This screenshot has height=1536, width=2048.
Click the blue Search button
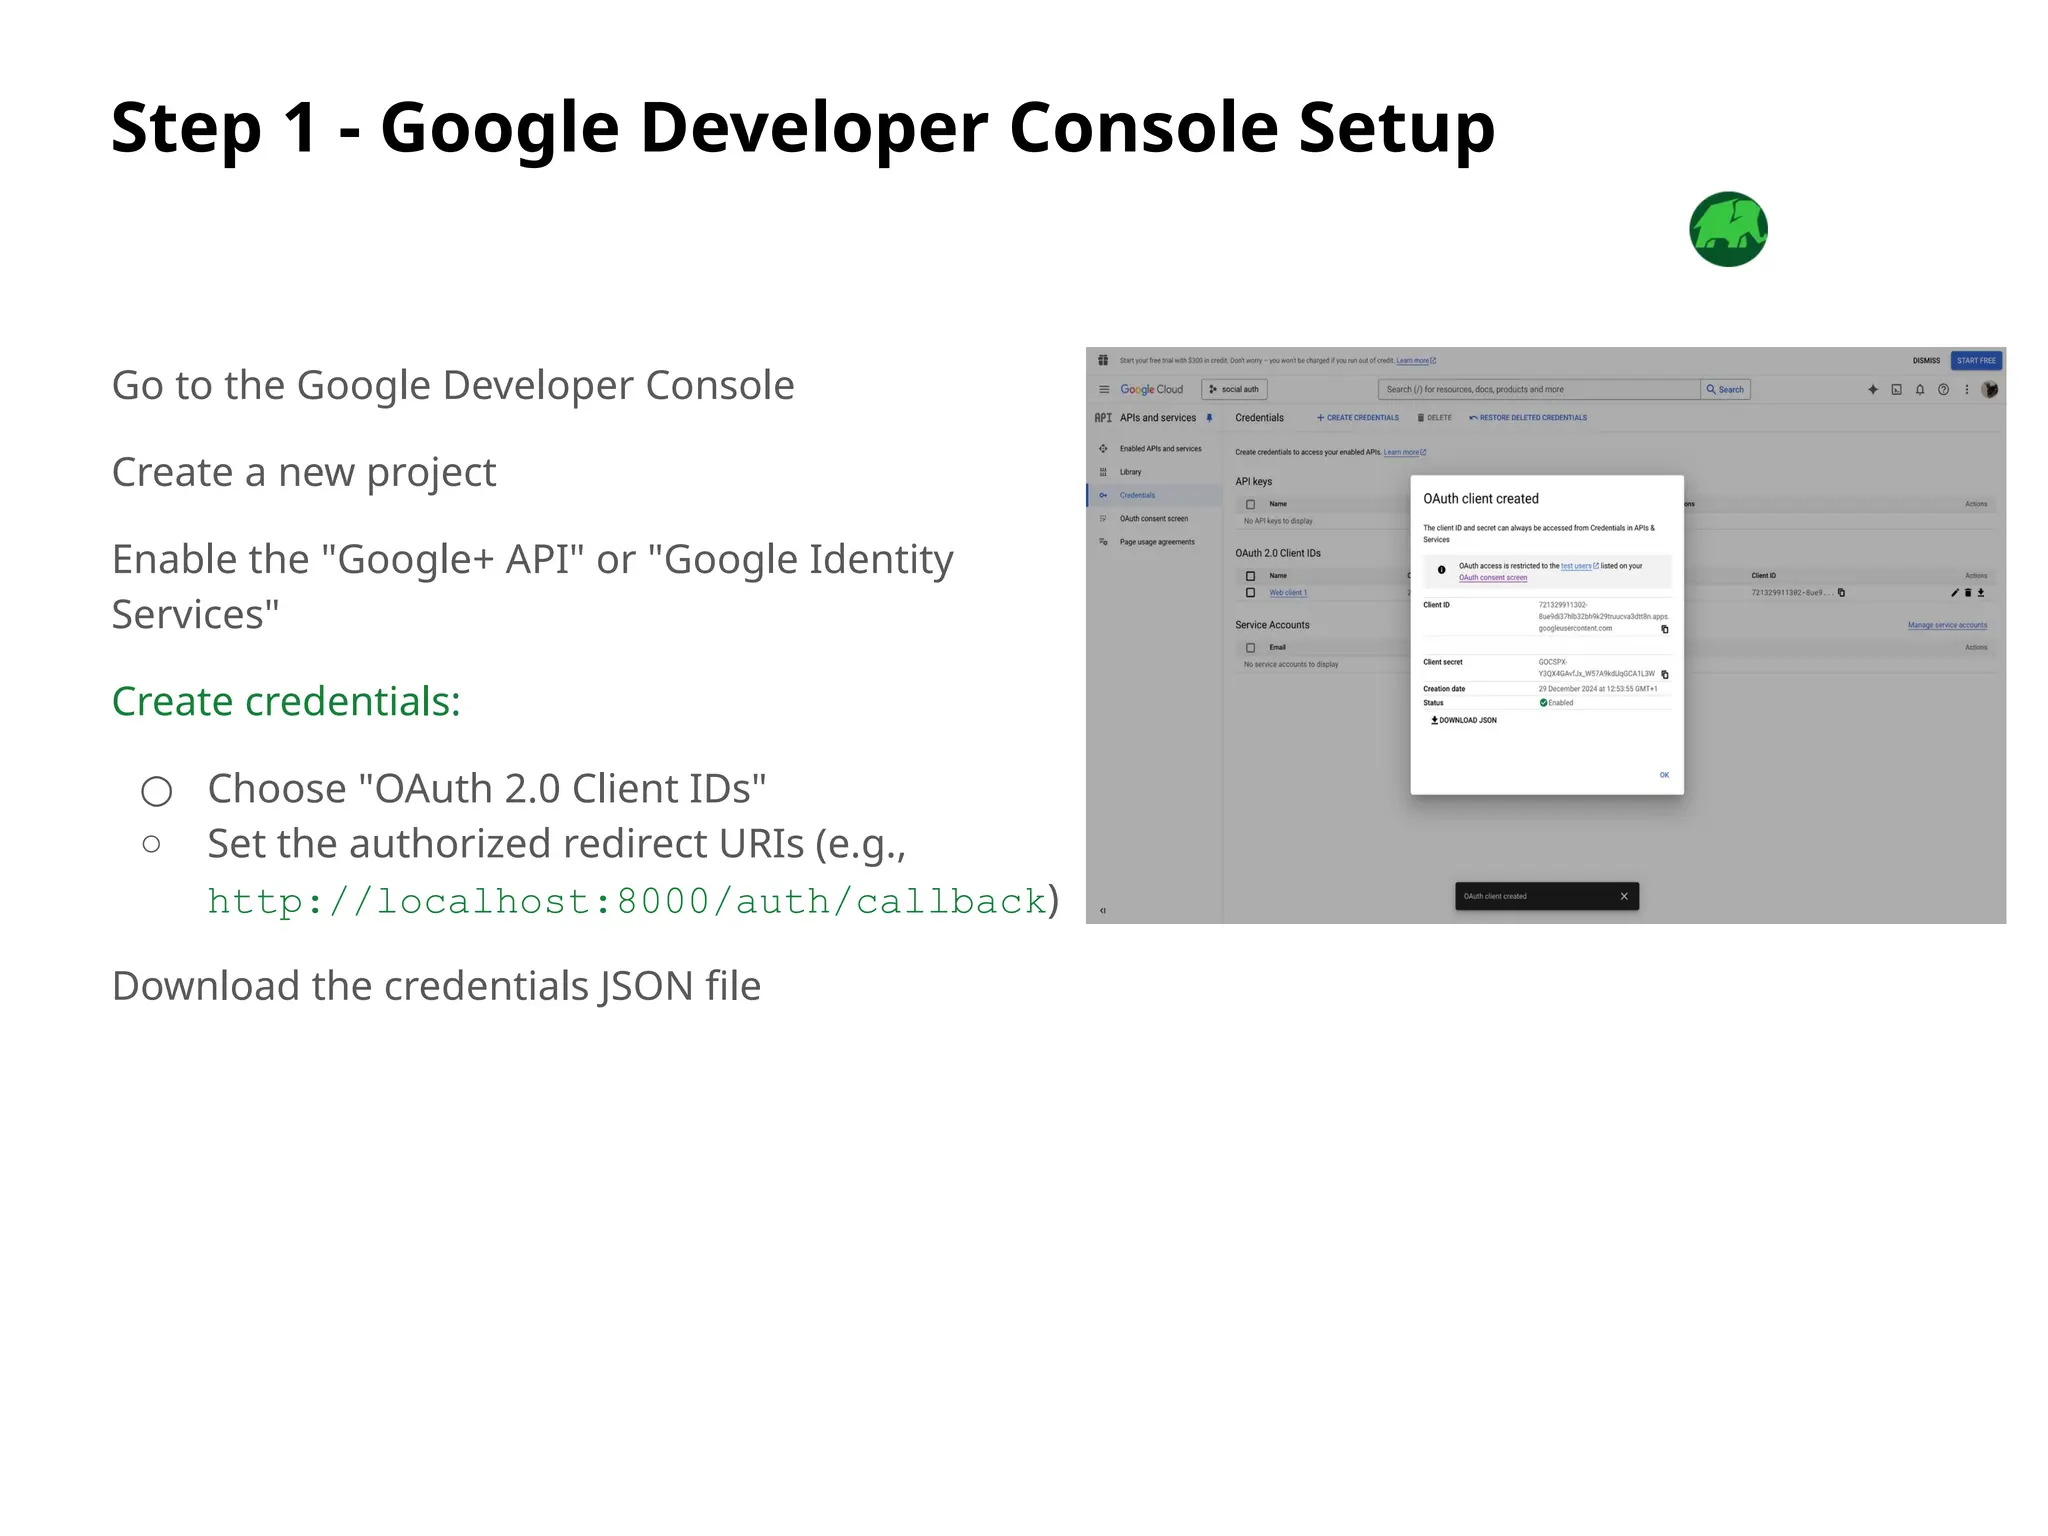[1726, 389]
